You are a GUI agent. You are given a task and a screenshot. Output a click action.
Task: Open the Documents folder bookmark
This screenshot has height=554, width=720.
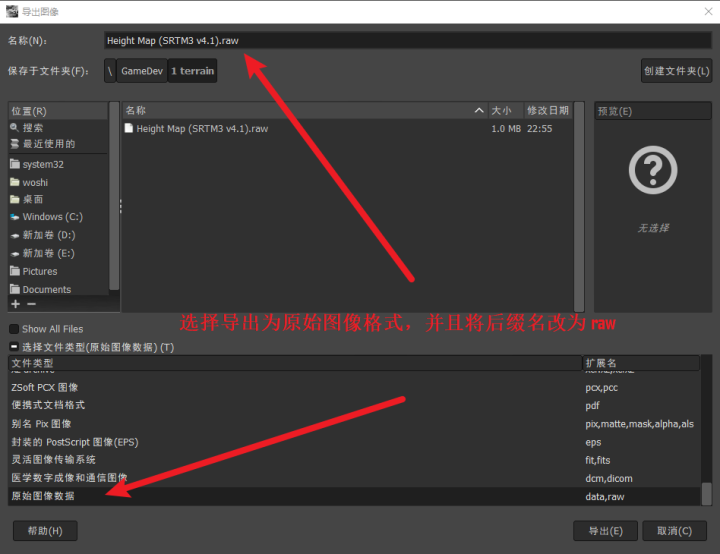pos(40,289)
